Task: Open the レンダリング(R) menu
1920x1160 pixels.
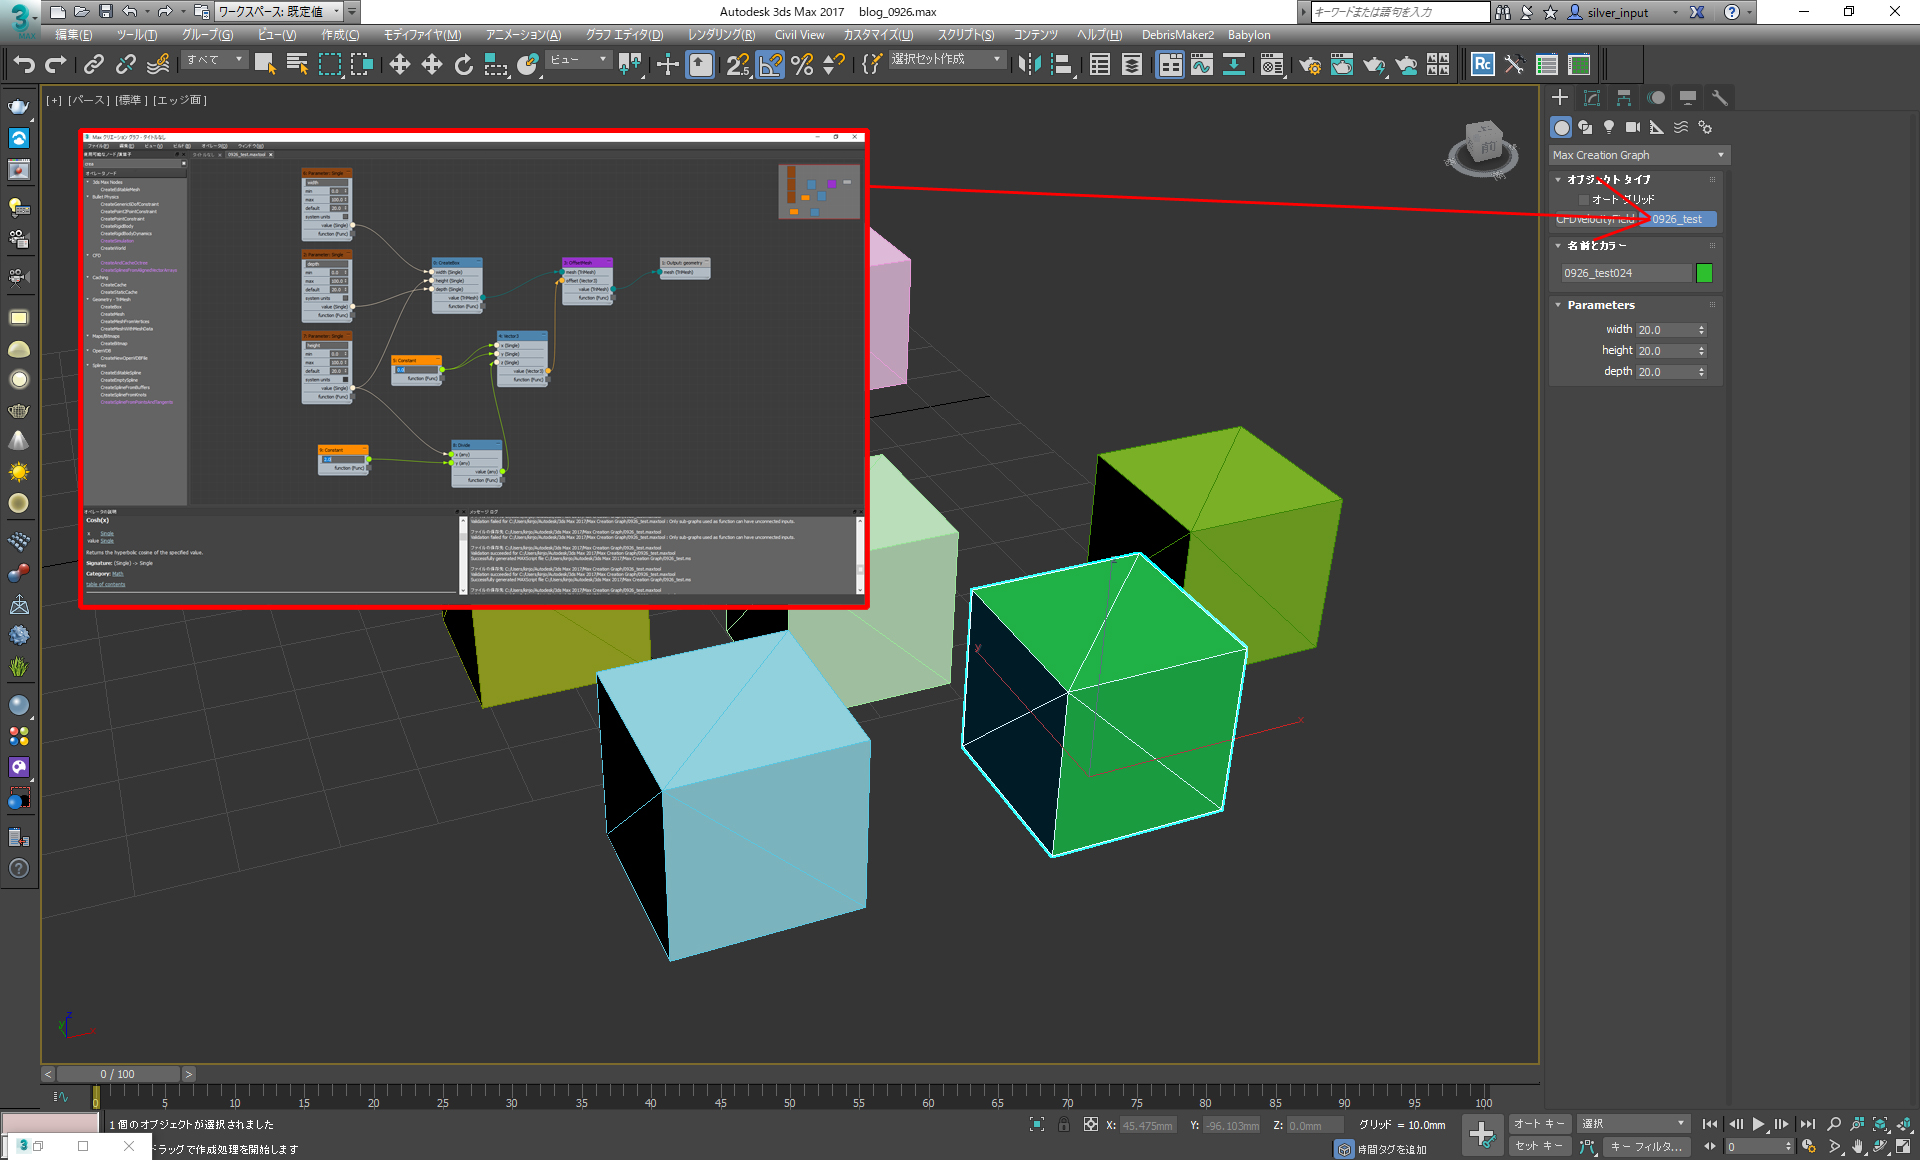Action: pos(721,35)
